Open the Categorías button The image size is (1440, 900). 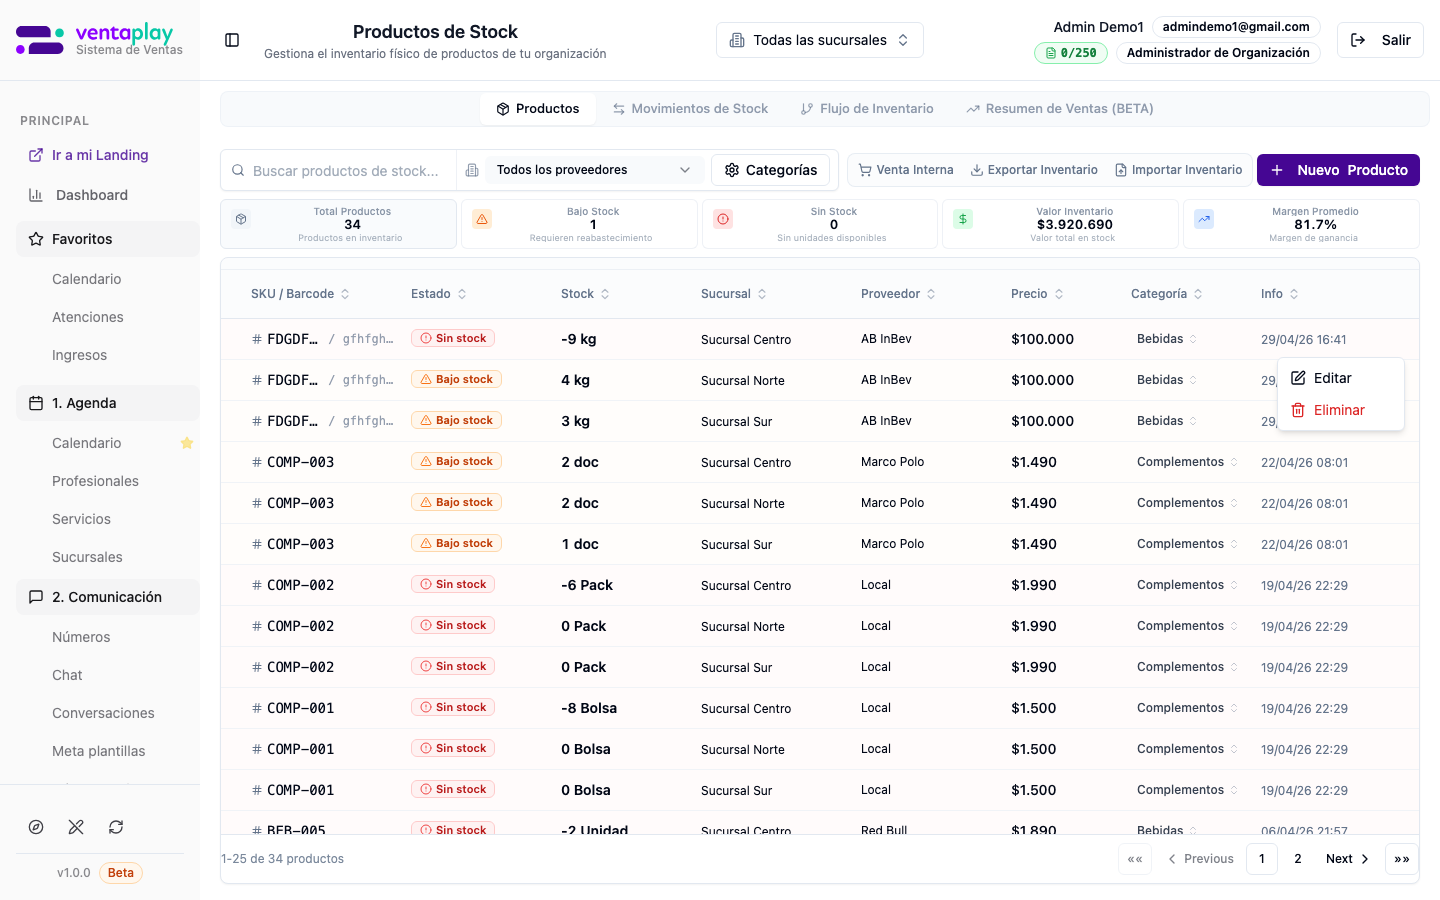coord(771,170)
